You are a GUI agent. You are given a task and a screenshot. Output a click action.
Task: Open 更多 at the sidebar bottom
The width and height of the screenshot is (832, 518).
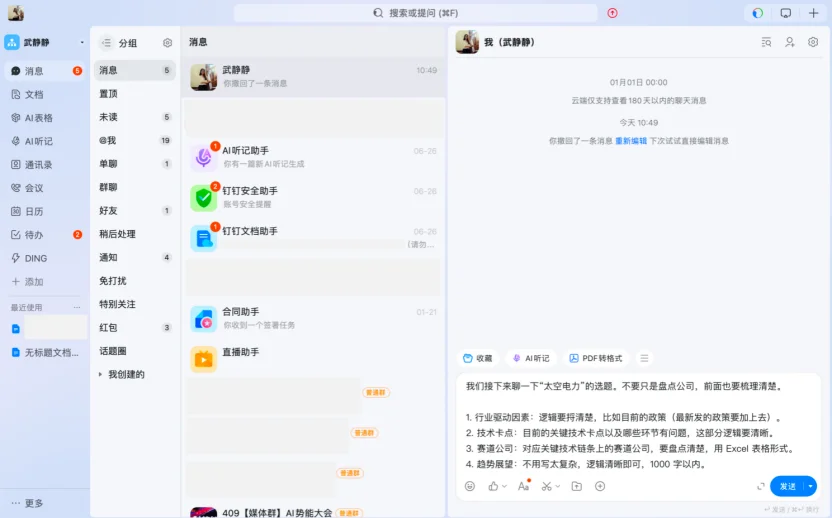coord(28,503)
